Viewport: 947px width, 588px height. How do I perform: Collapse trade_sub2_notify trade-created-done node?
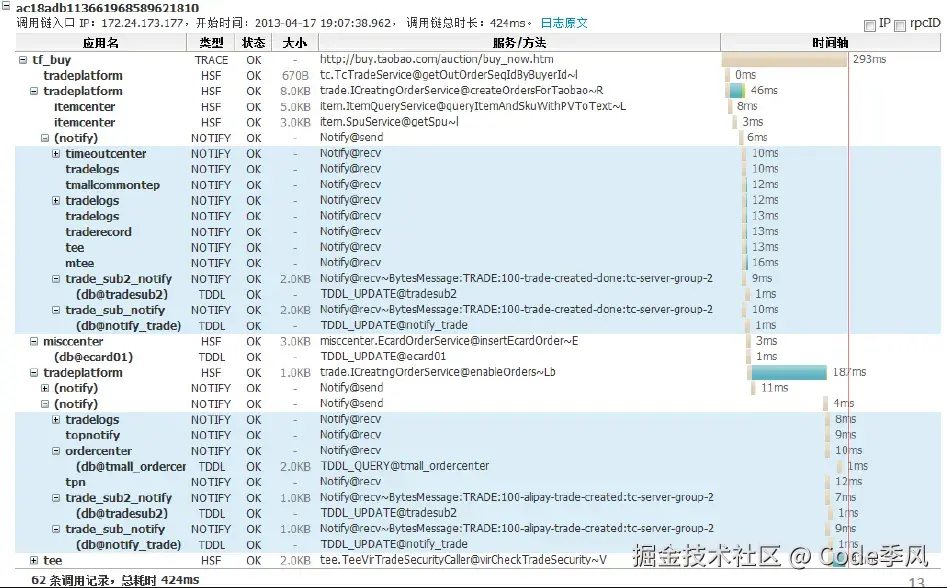pos(56,279)
